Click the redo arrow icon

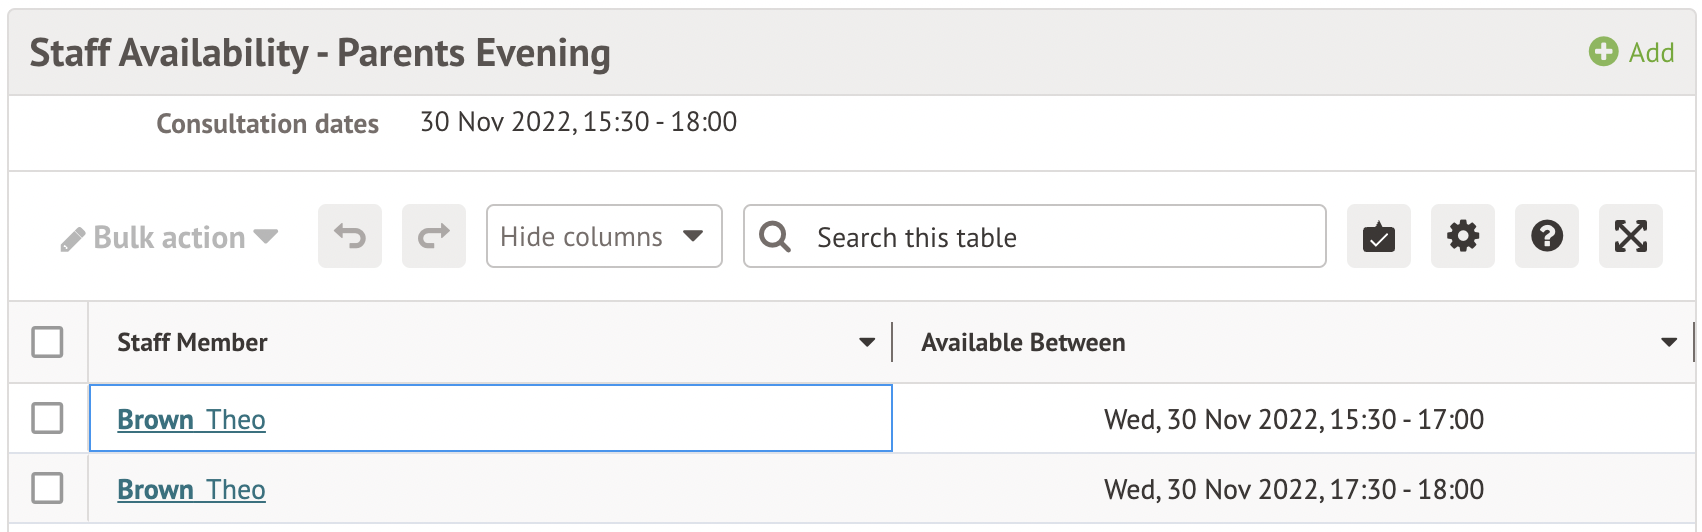(434, 237)
